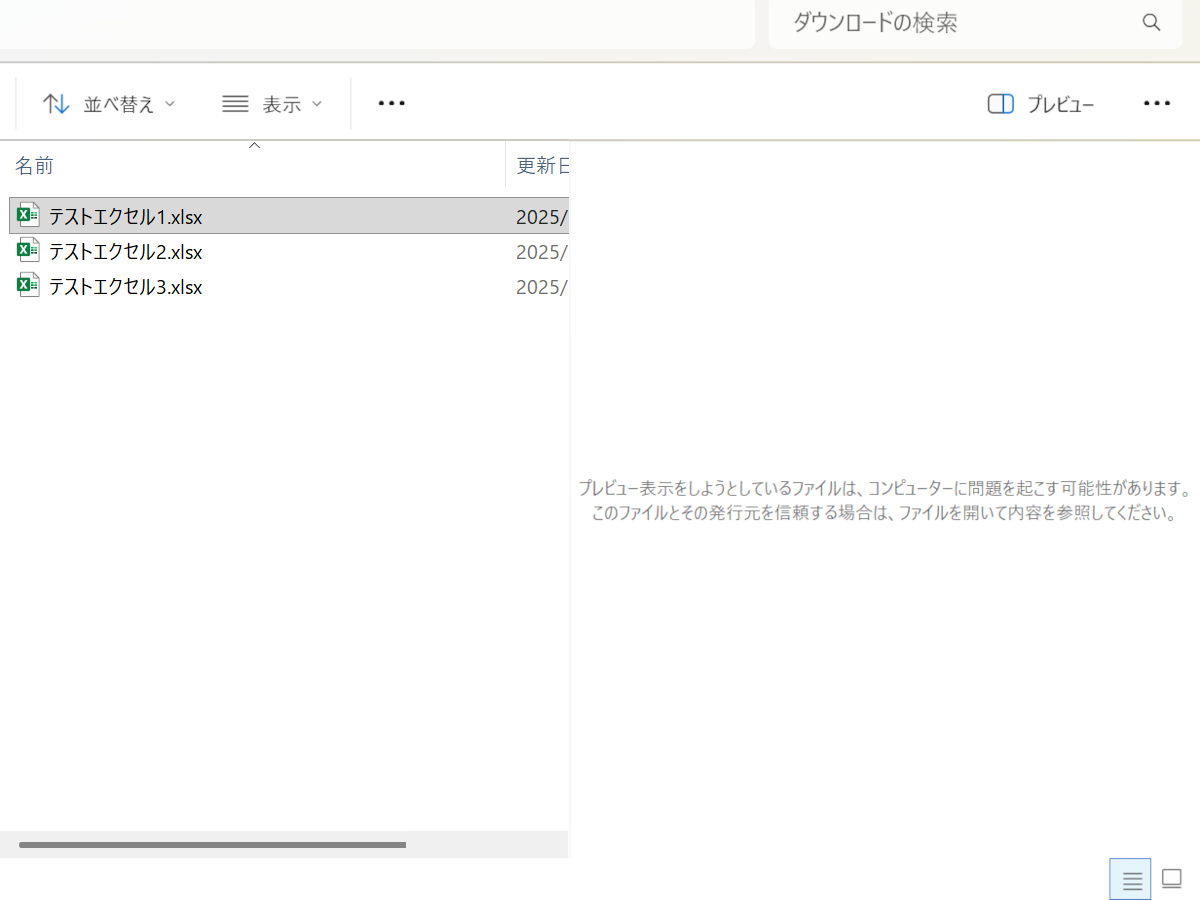
Task: Select the テストエクセル2.xlsx file name
Action: coord(125,251)
